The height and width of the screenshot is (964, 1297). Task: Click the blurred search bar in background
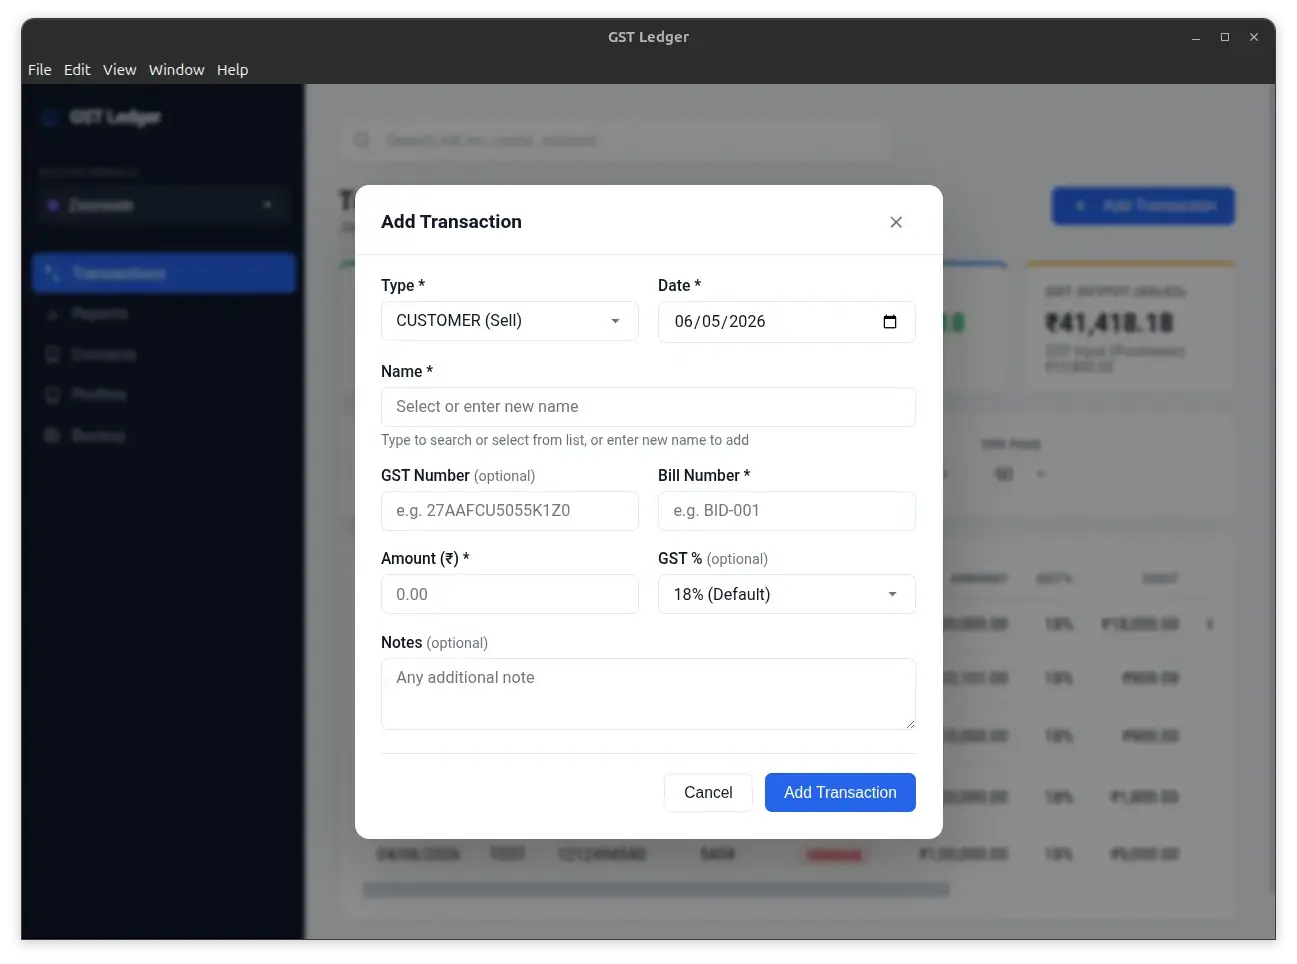615,141
